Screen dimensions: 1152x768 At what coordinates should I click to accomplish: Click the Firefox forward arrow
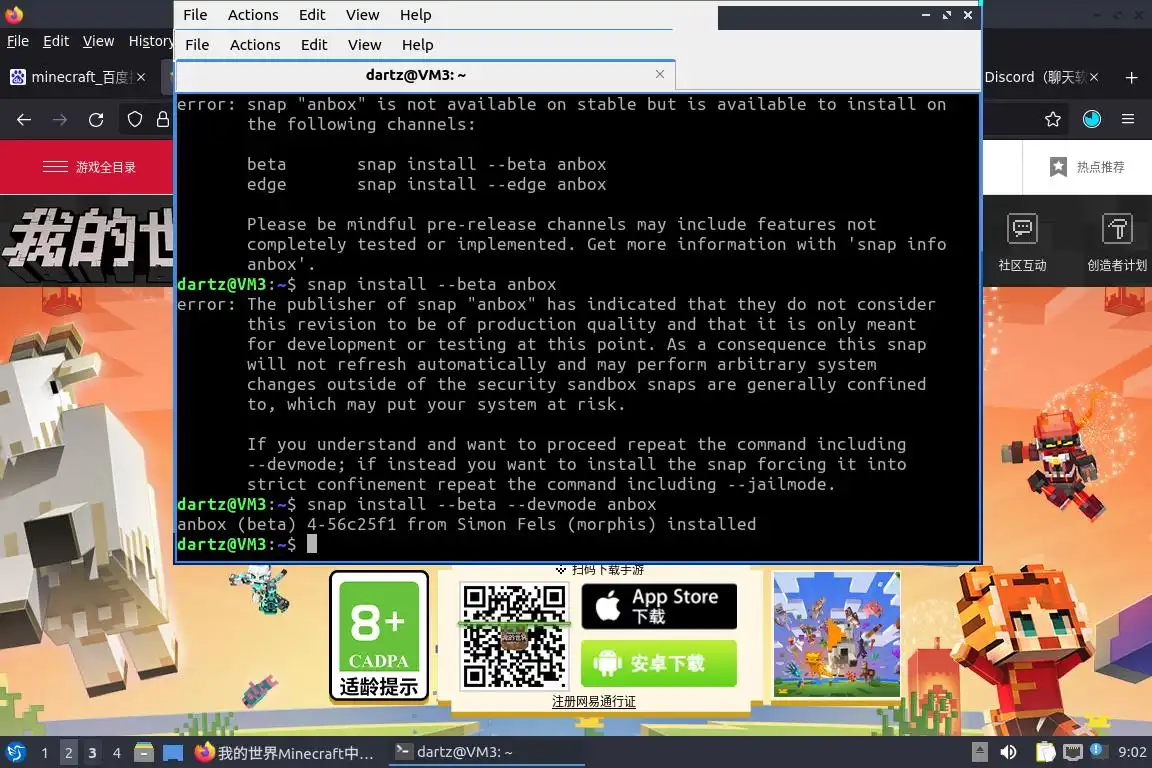tap(60, 120)
